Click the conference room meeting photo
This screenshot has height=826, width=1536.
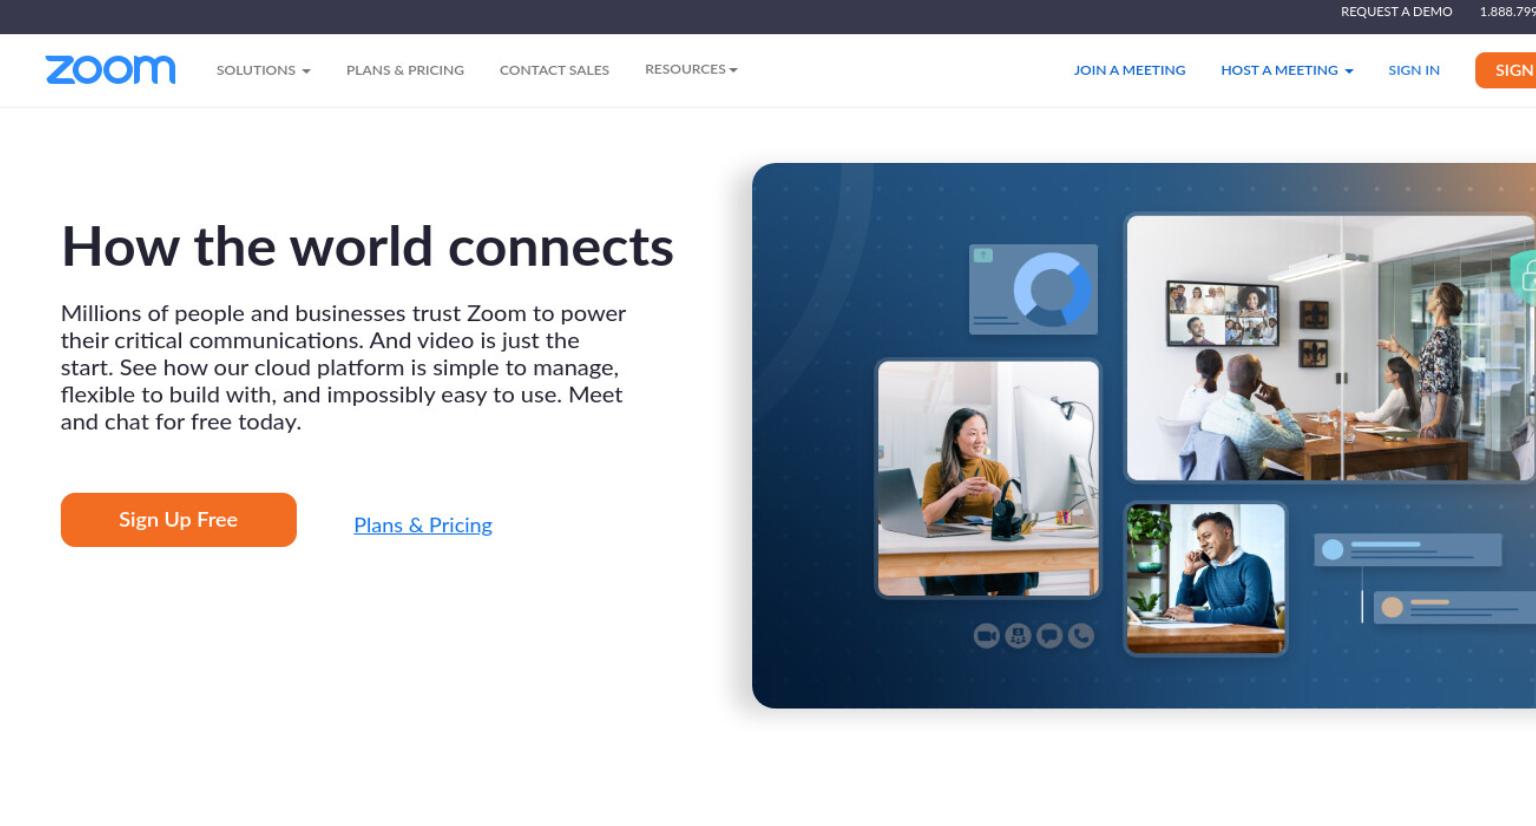[1331, 348]
